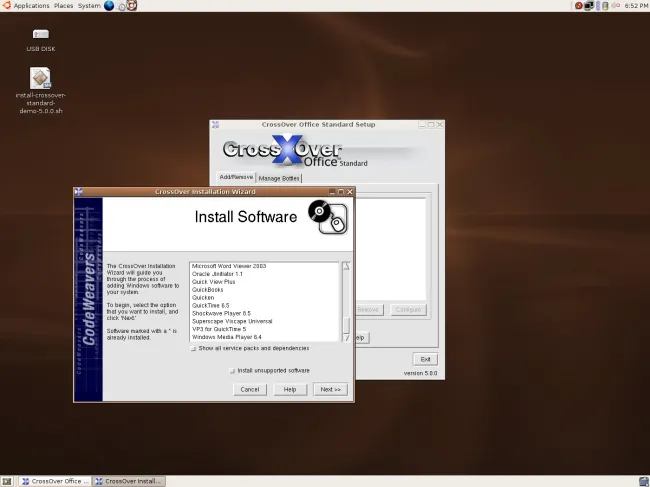Image resolution: width=650 pixels, height=487 pixels.
Task: Open the USB DISK desktop icon
Action: [x=40, y=36]
